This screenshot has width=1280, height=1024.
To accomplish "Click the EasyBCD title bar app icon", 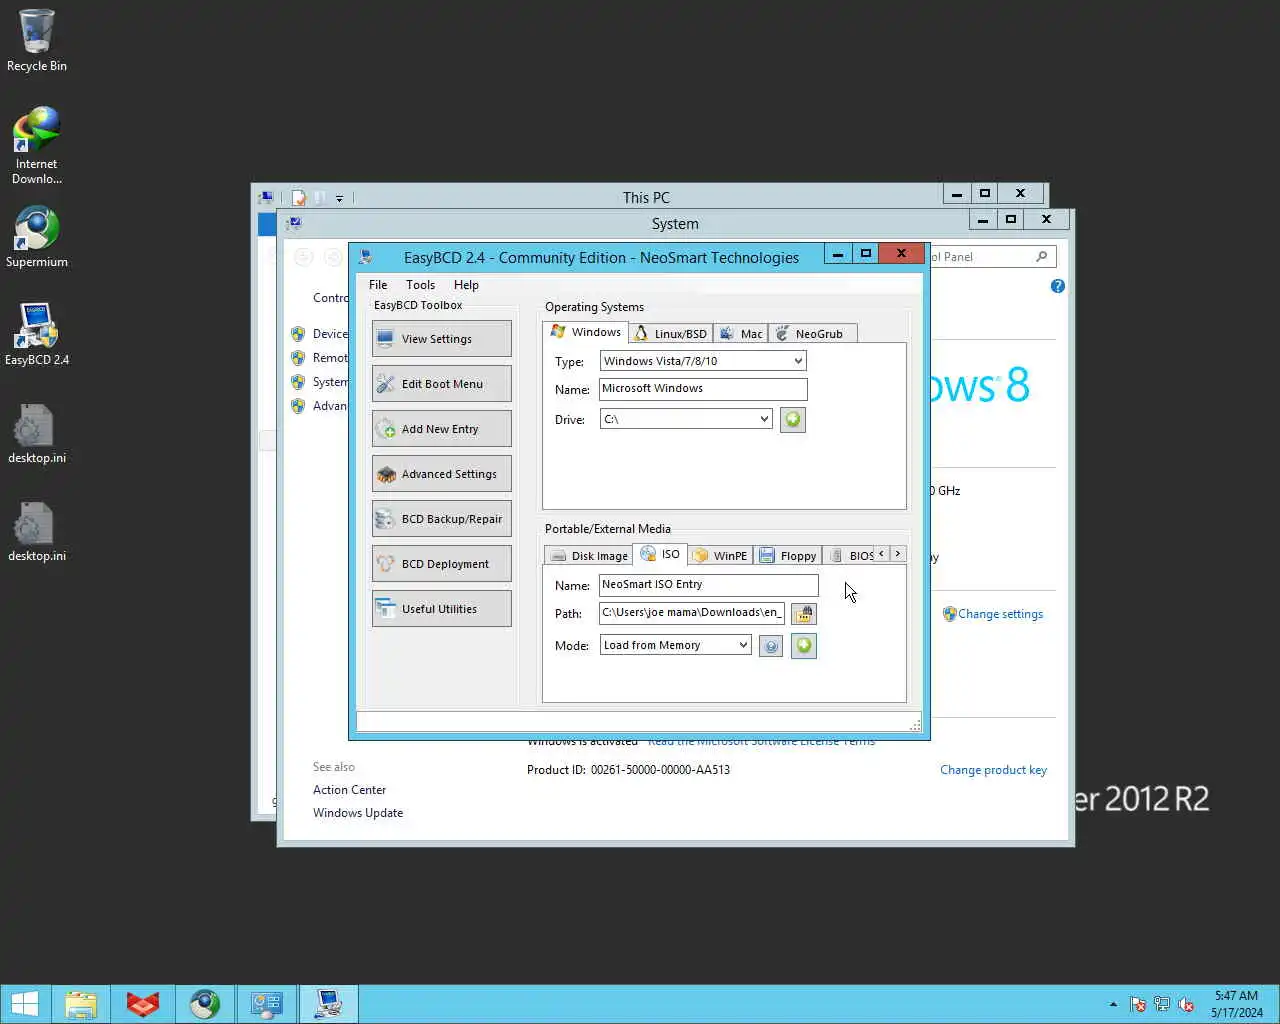I will click(x=366, y=257).
